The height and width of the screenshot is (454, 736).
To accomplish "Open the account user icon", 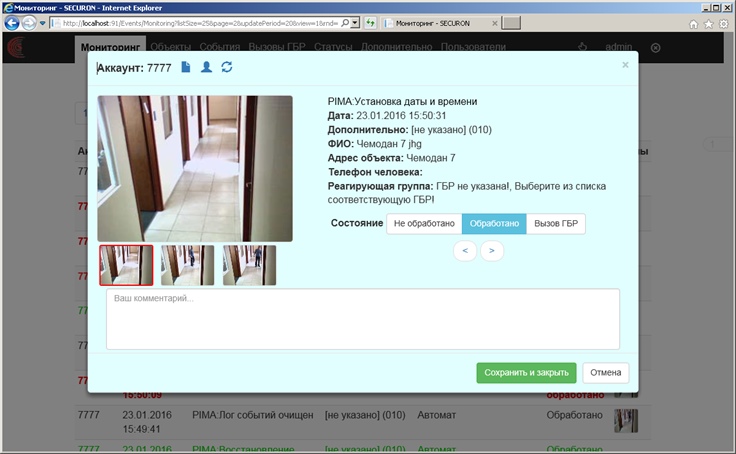I will pos(206,67).
